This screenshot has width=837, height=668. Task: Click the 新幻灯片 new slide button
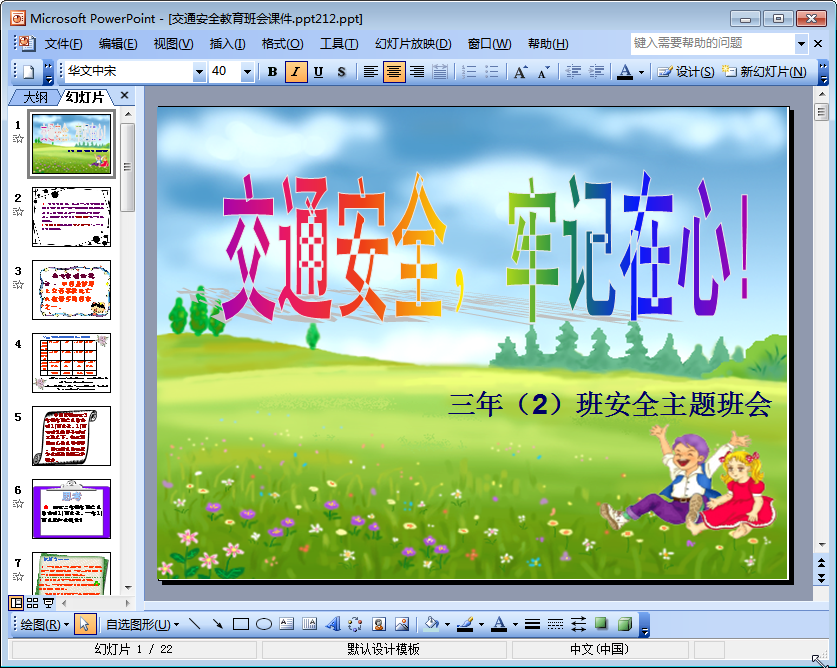tap(765, 71)
